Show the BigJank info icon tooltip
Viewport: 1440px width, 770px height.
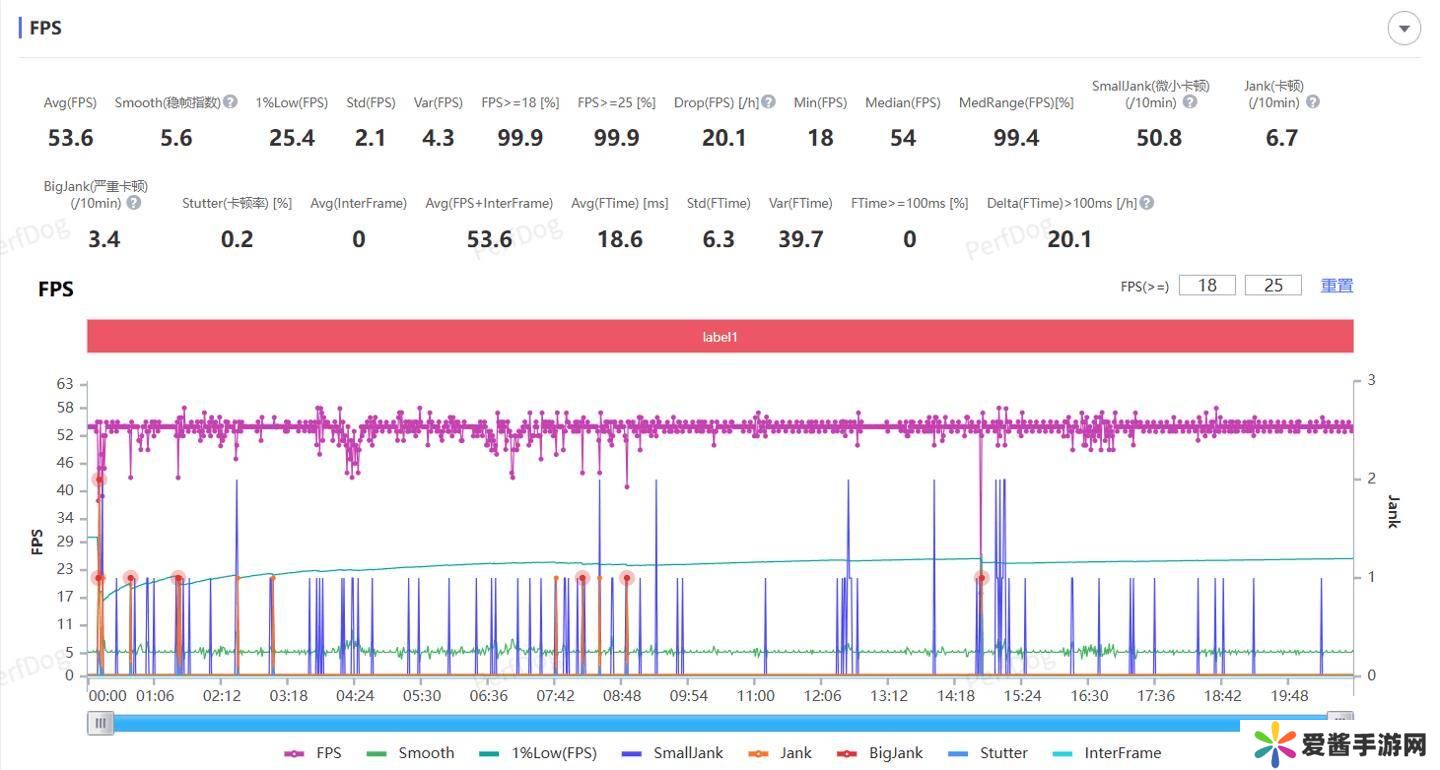point(133,203)
